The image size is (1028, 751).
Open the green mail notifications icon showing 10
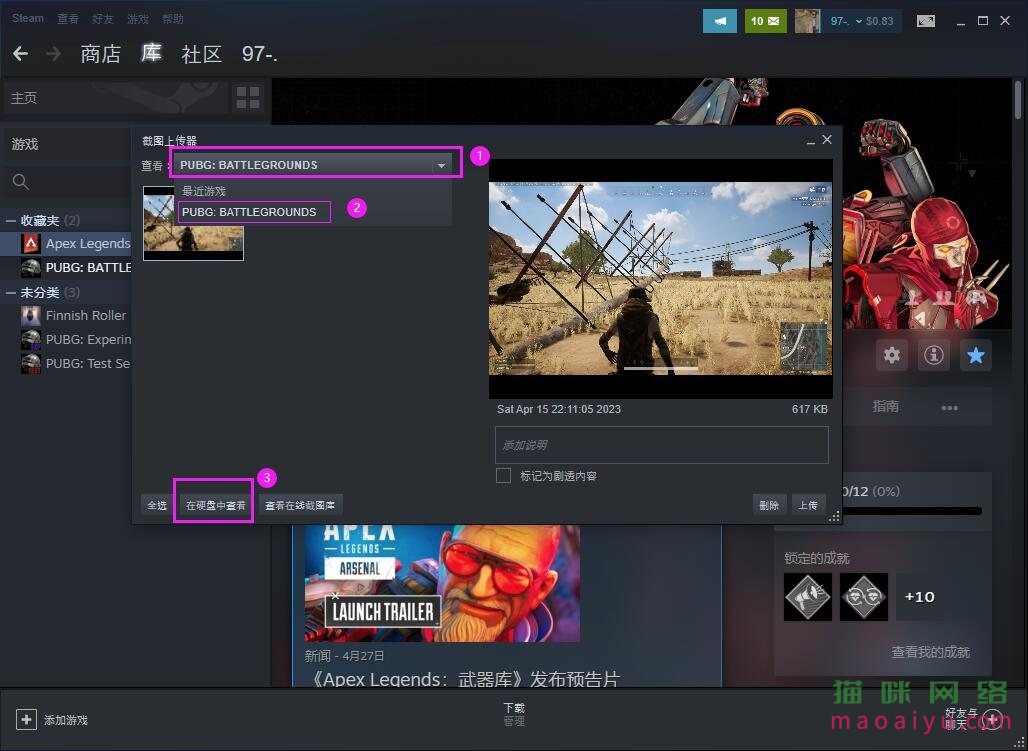(x=765, y=20)
